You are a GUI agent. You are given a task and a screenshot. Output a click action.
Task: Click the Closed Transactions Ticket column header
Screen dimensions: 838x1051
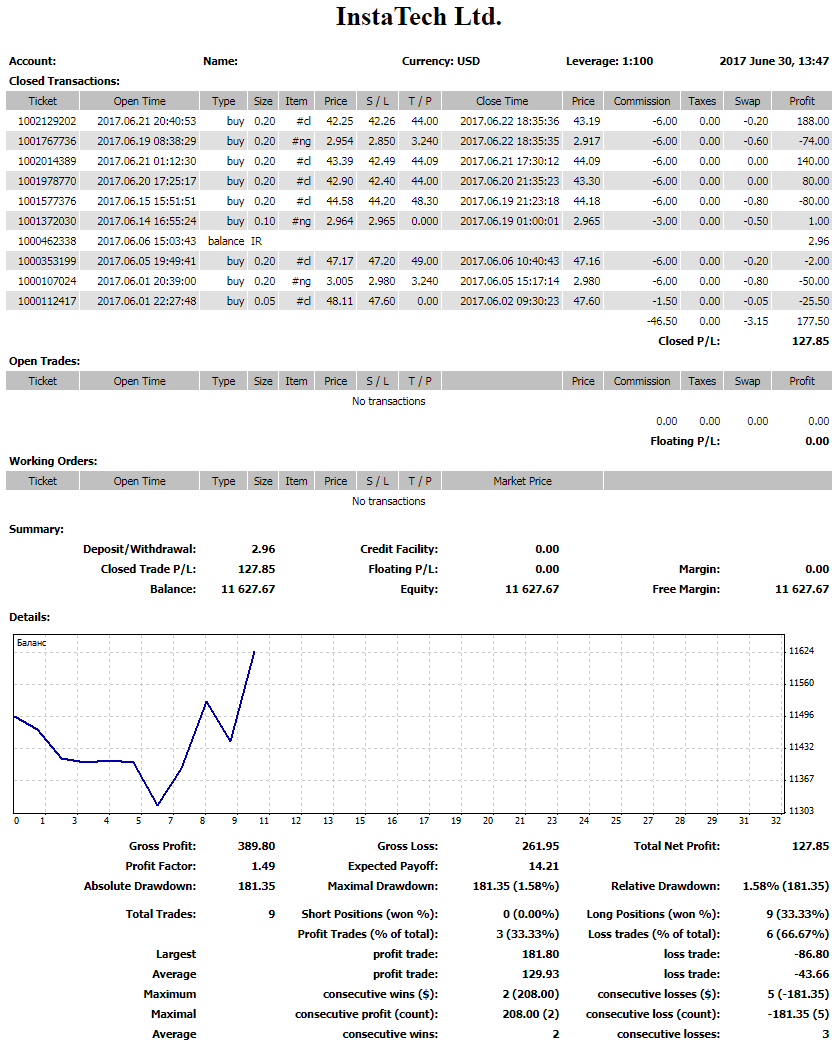pos(43,101)
